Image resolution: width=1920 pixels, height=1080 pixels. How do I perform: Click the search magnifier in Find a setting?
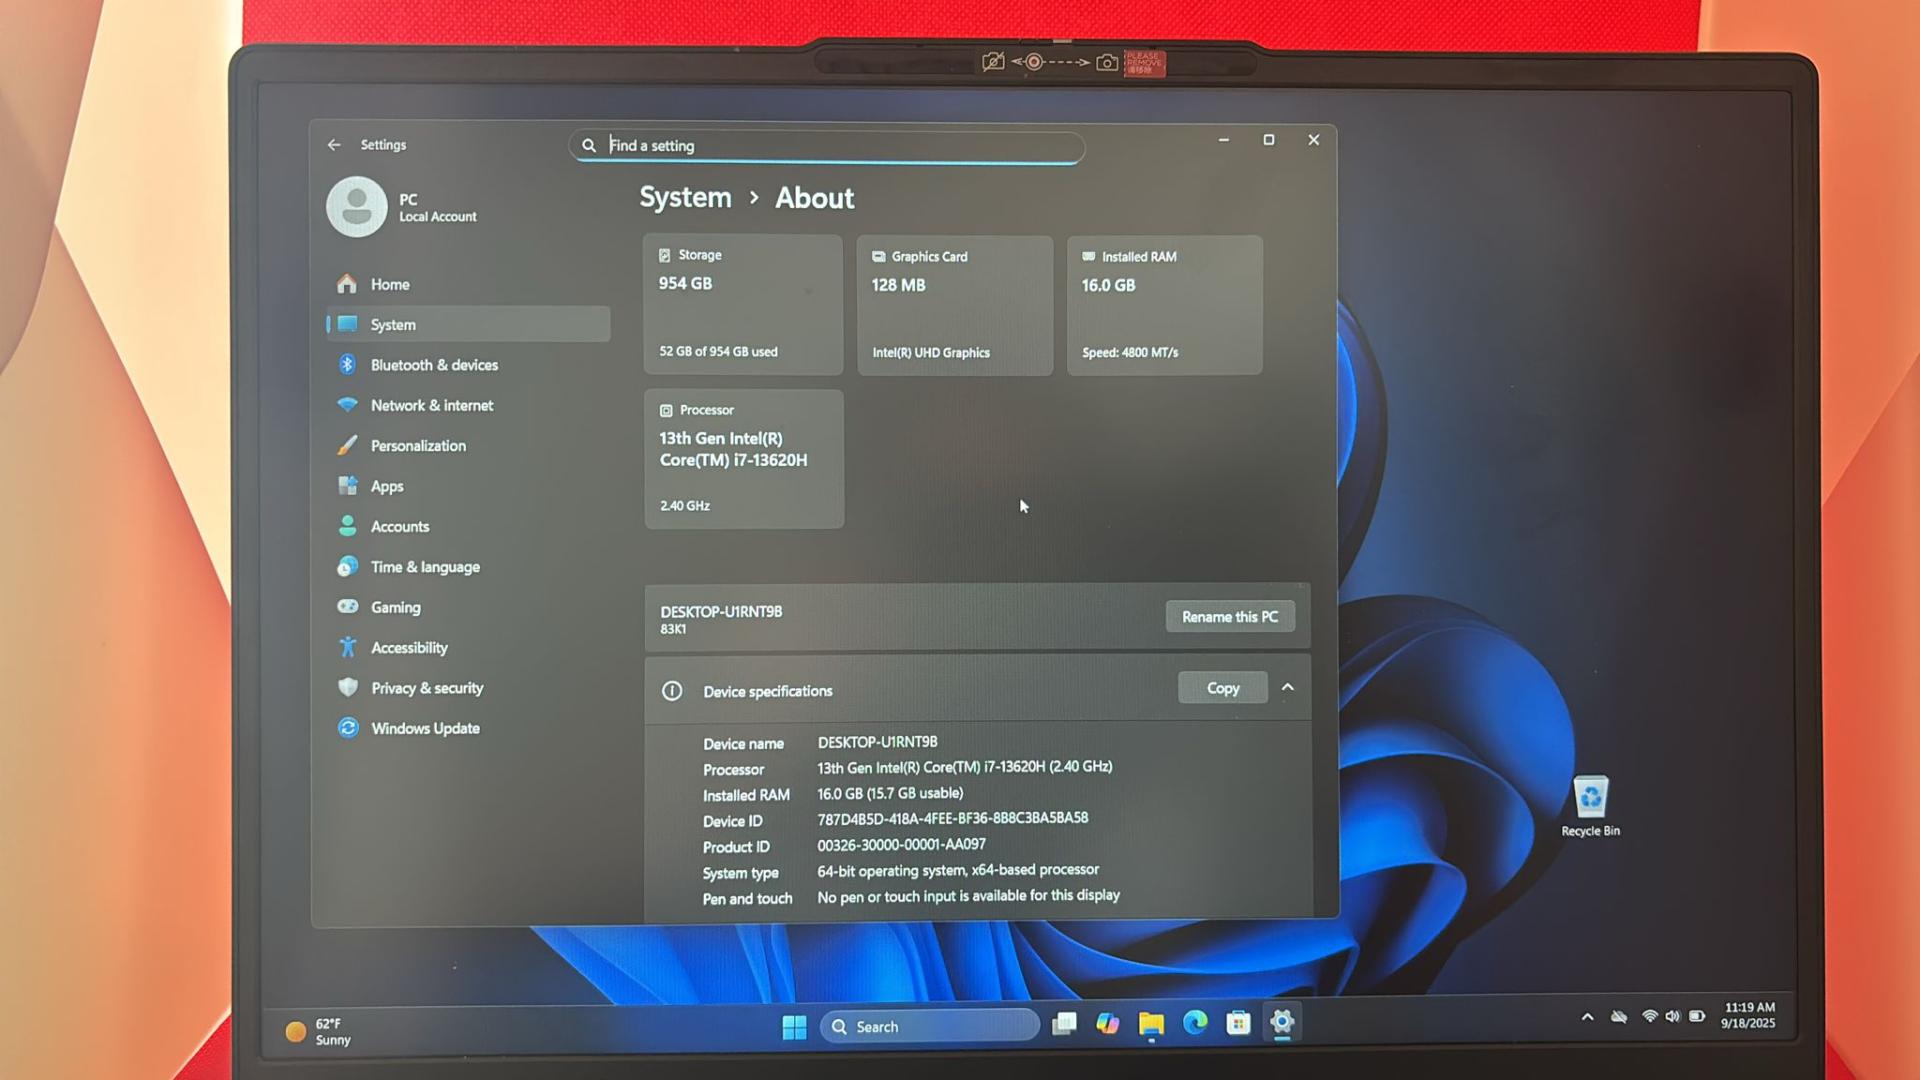coord(589,146)
